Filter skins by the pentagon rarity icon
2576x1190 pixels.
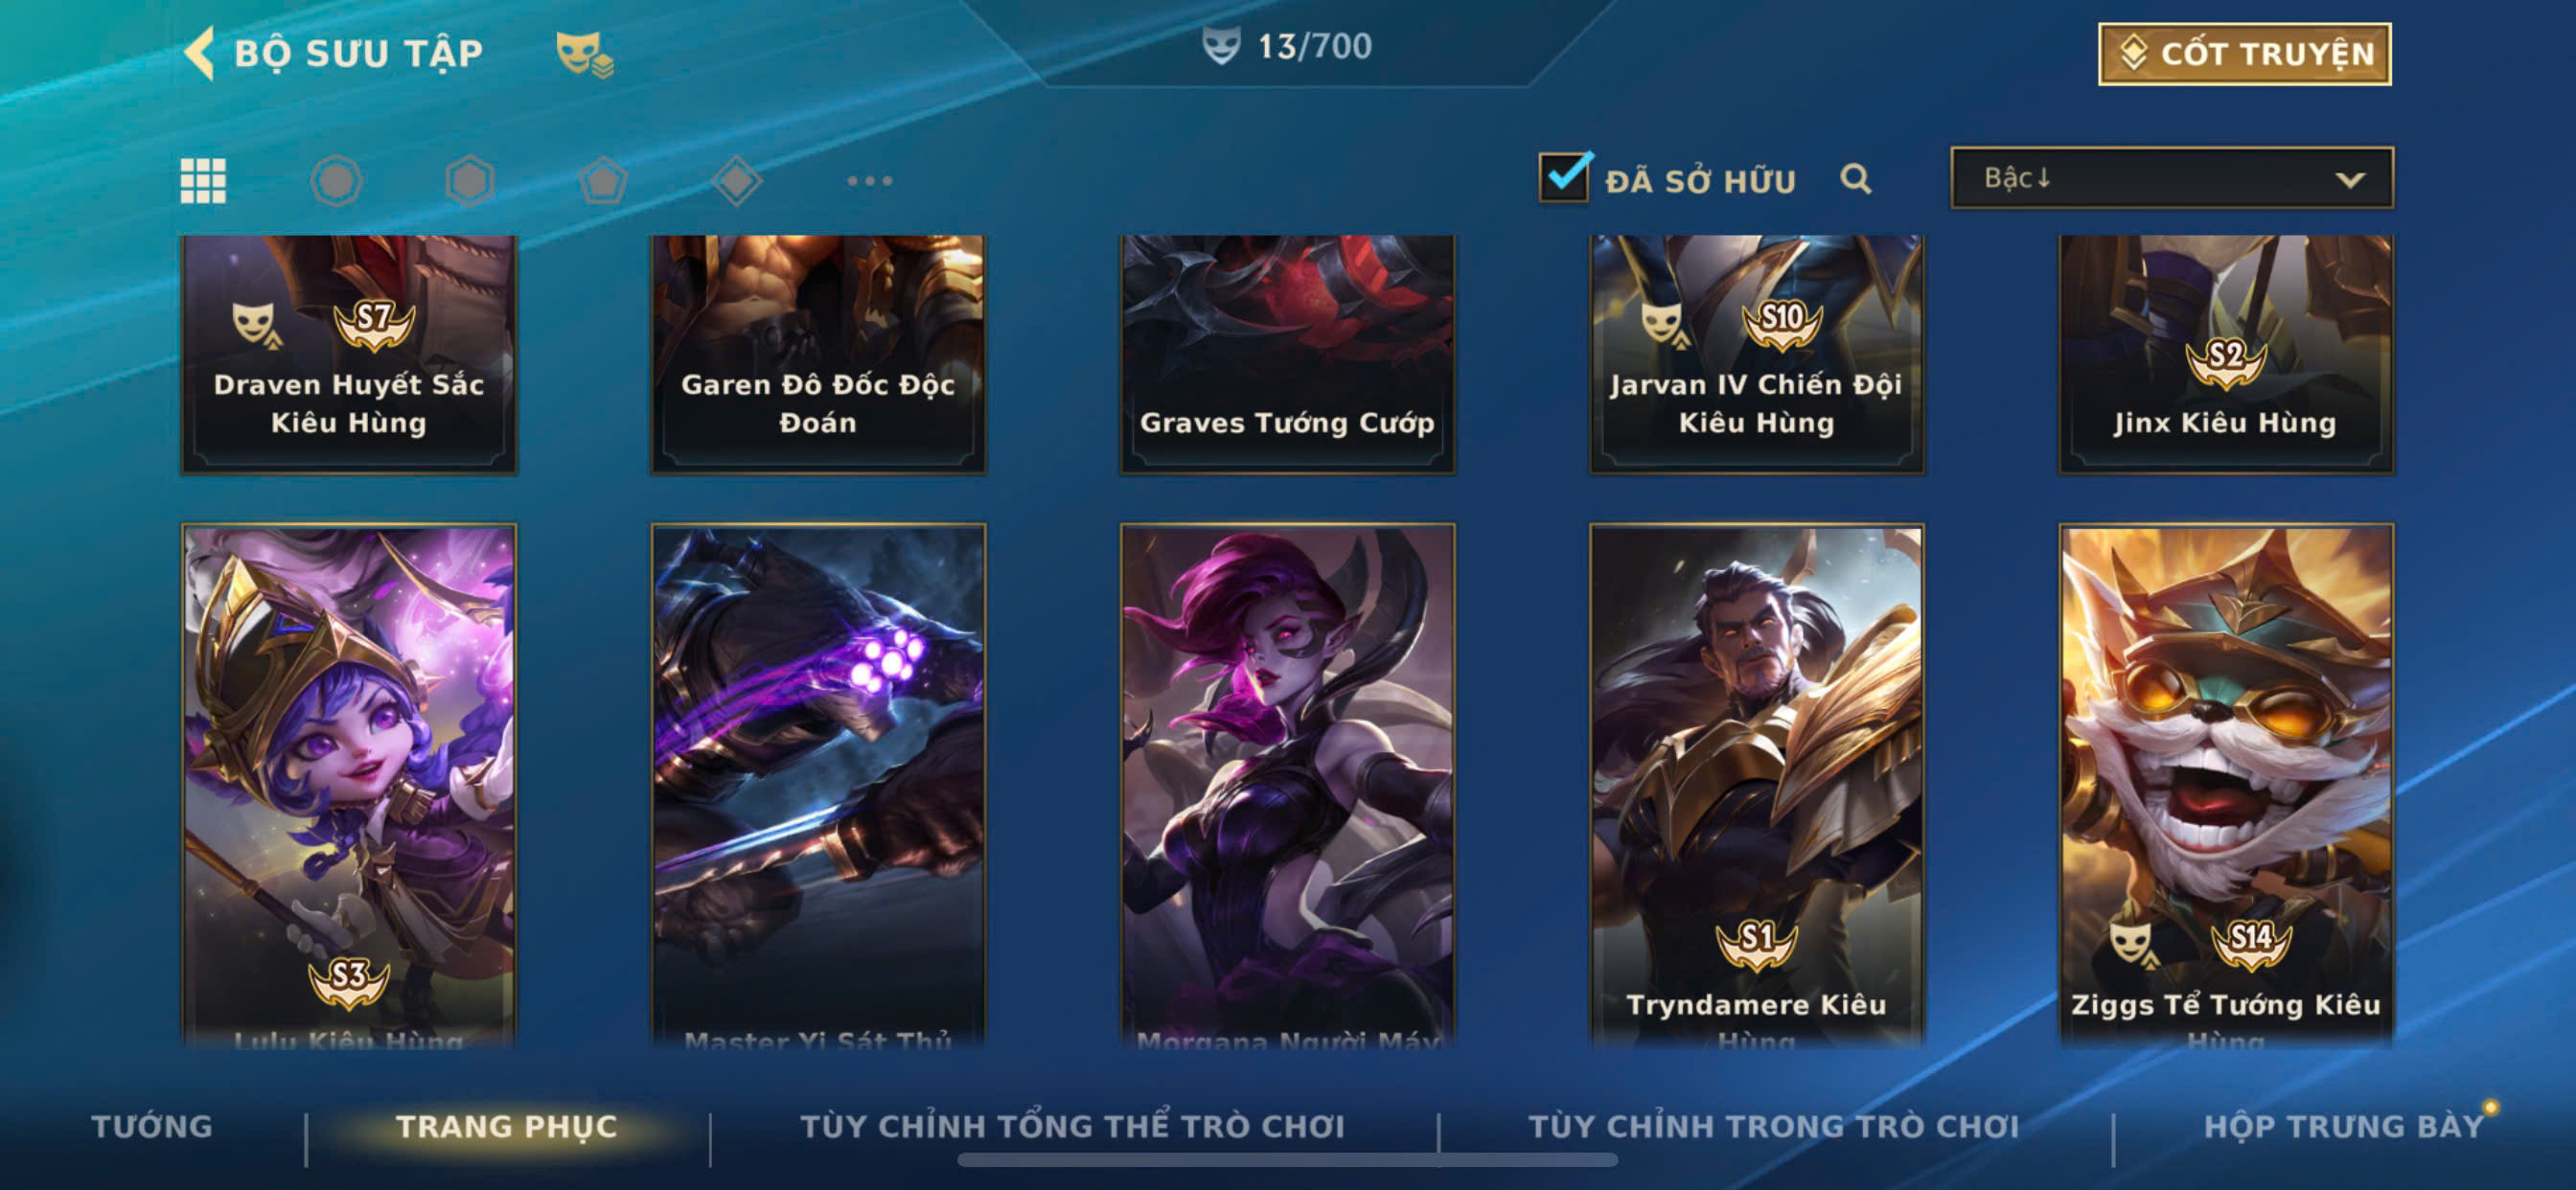pos(603,181)
